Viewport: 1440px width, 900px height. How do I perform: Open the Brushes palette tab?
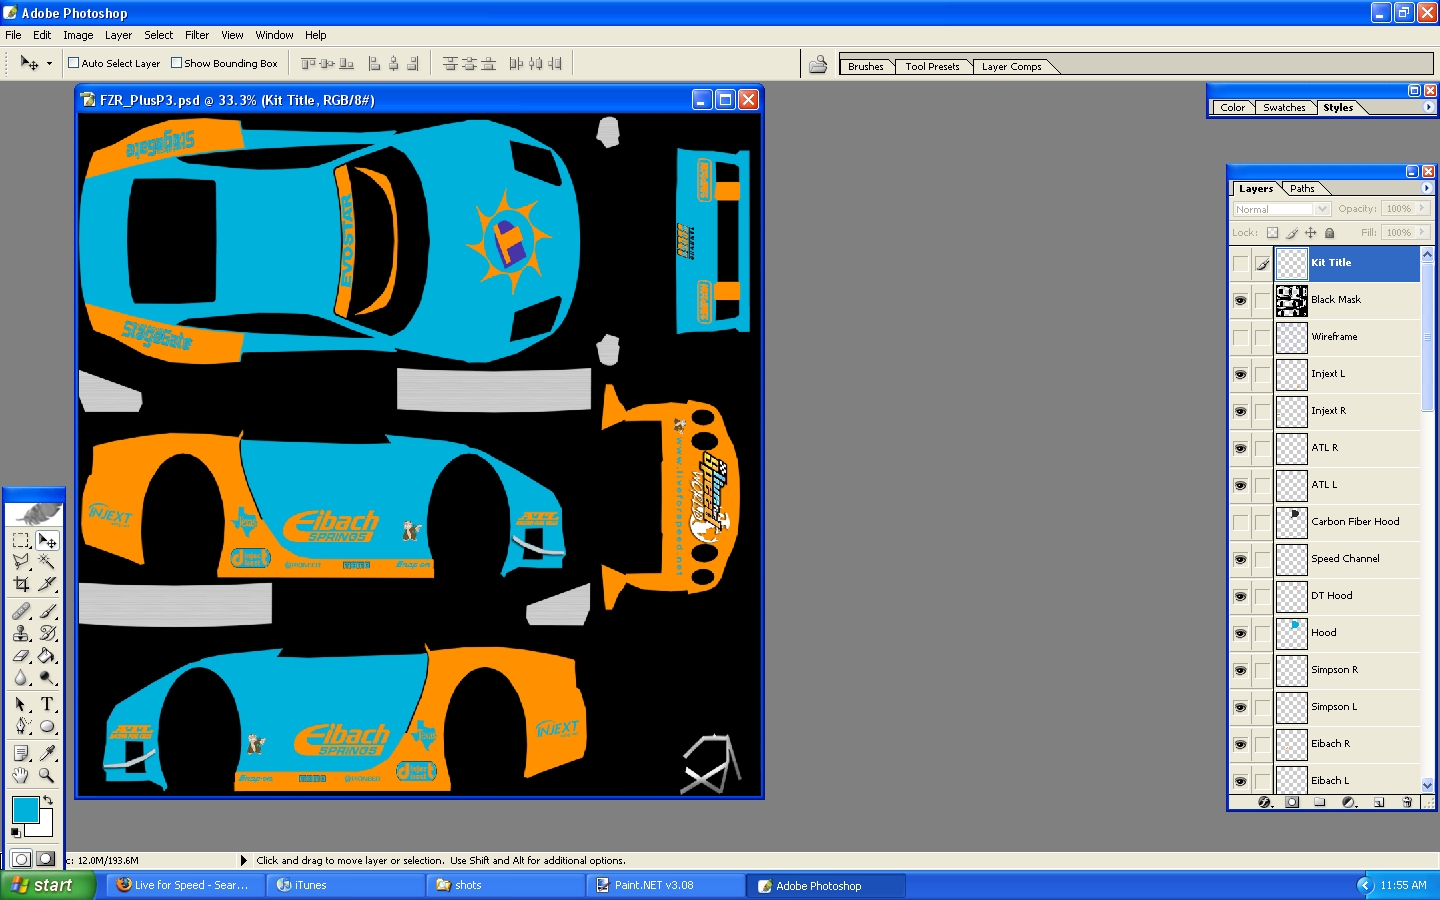866,67
